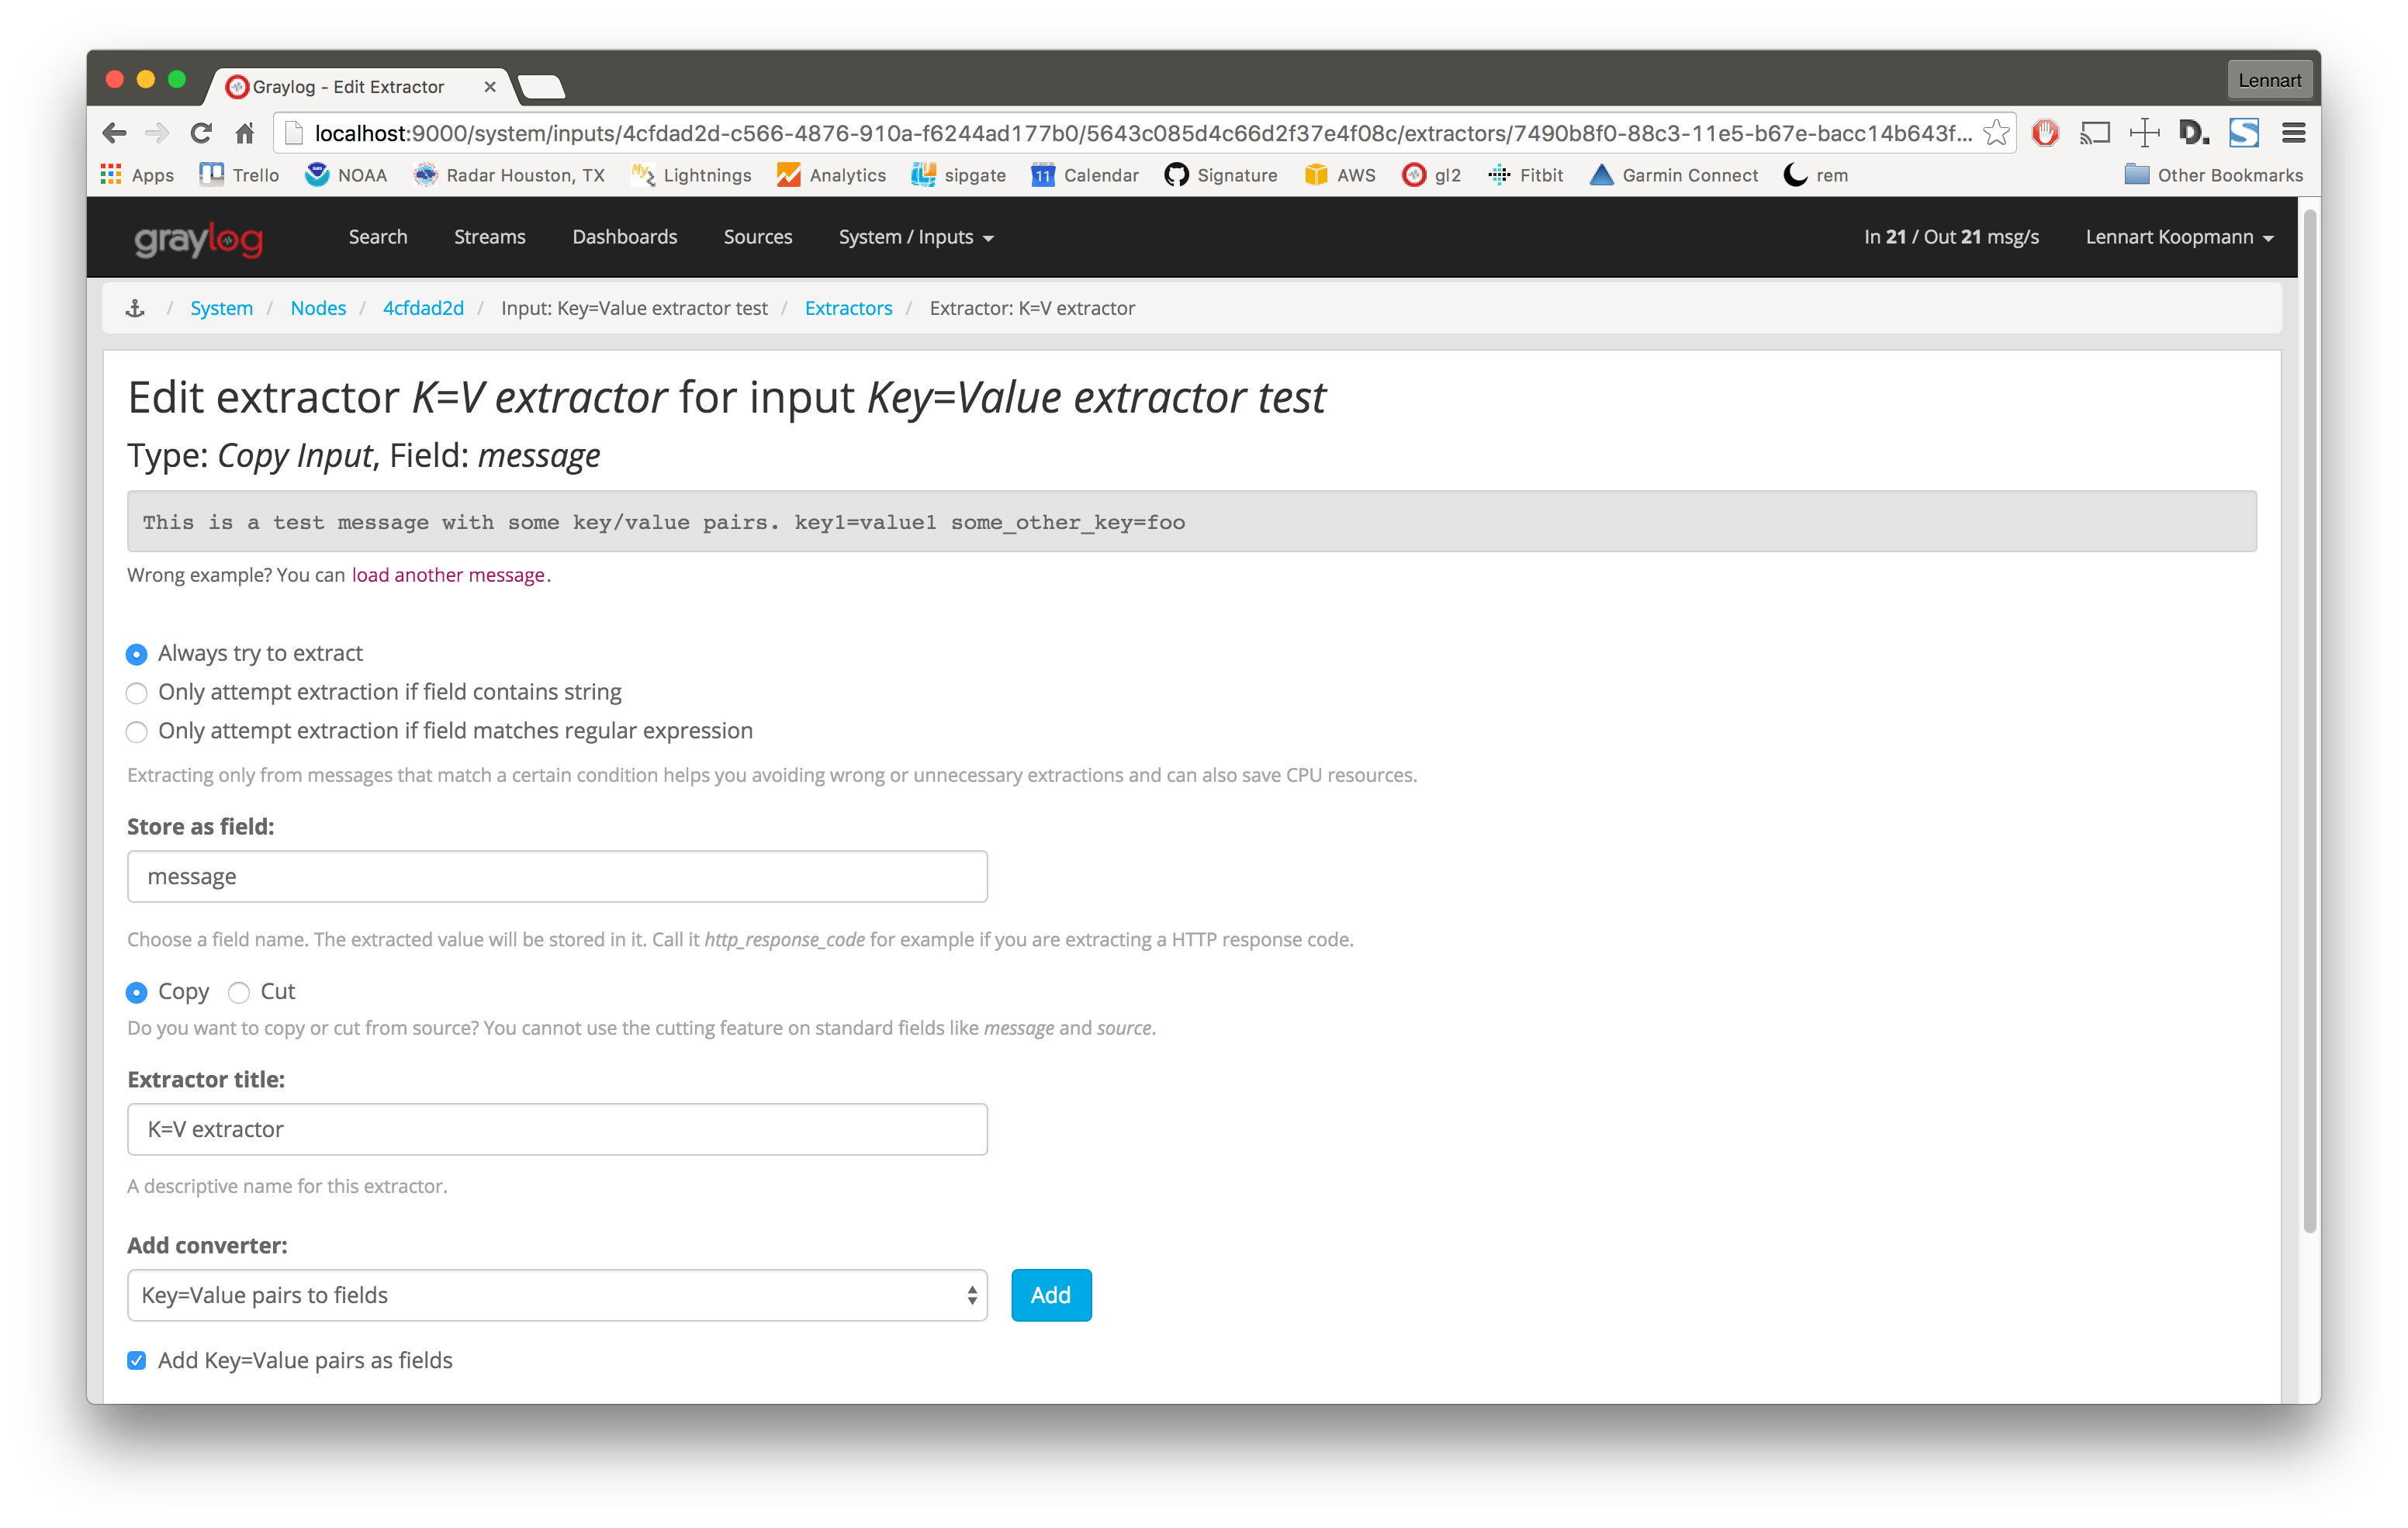Click the anchor icon in the breadcrumb
This screenshot has width=2408, height=1528.
pos(134,307)
